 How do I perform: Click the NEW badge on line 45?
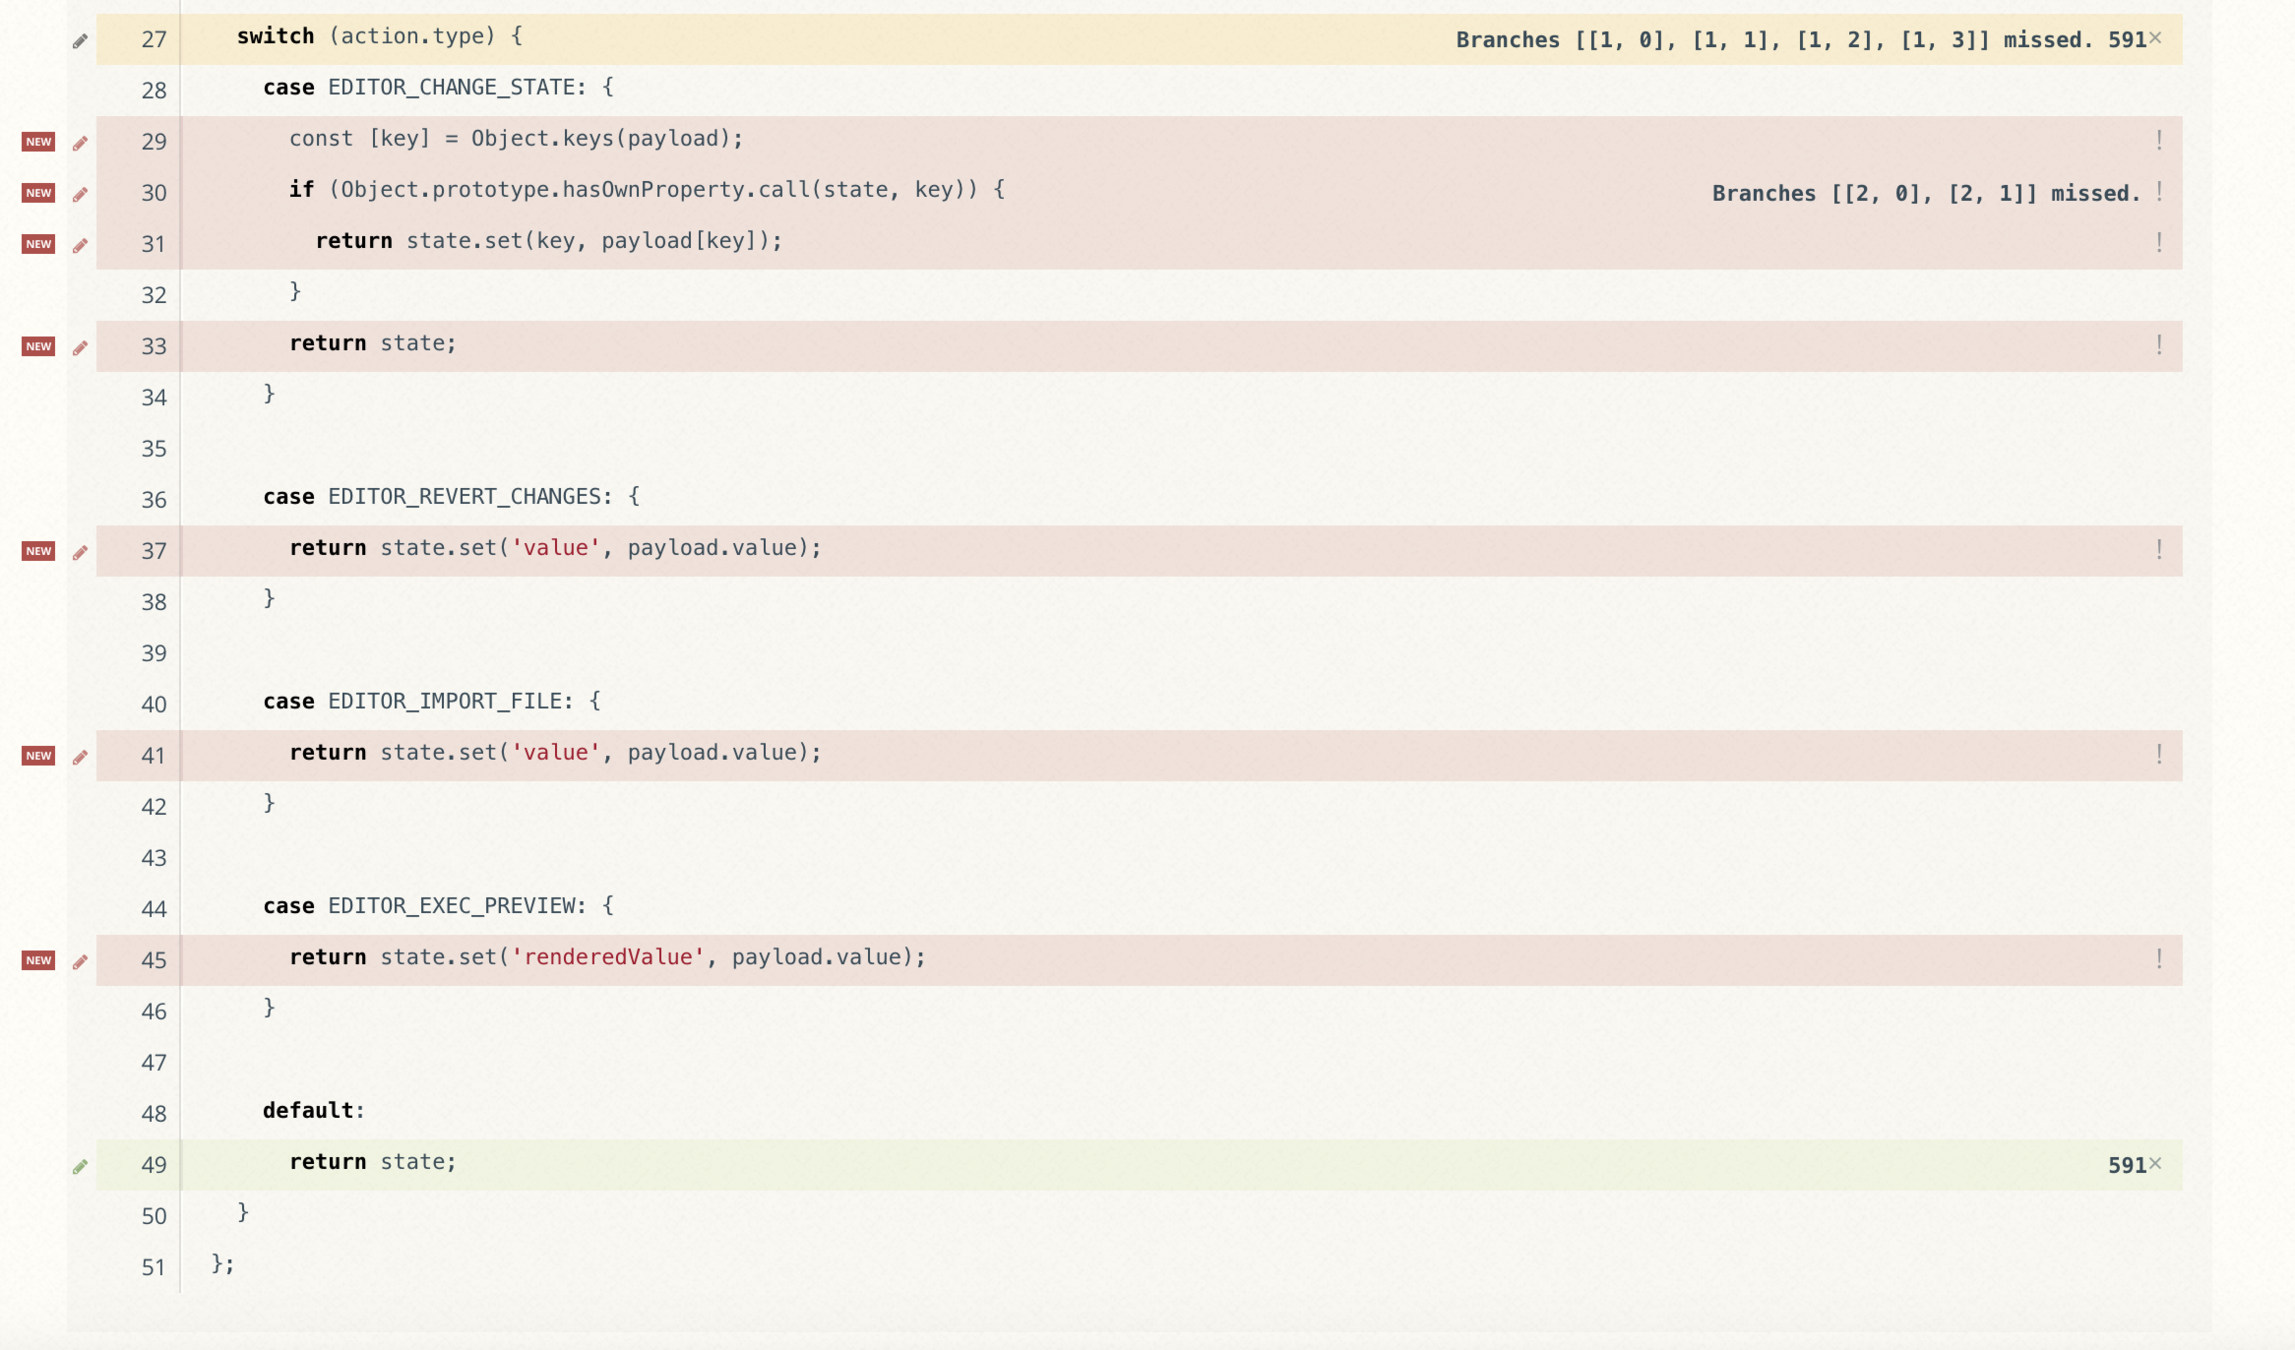38,960
